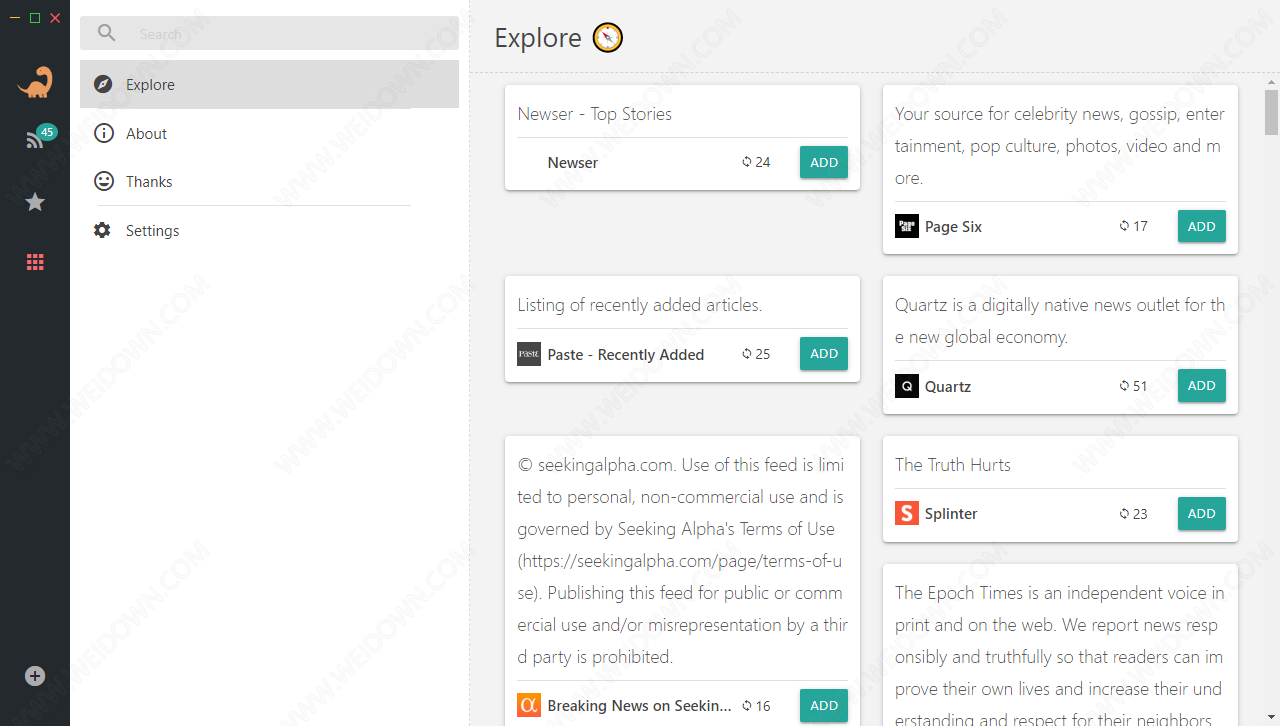This screenshot has width=1280, height=726.
Task: Click 'Listing of recently added articles.' text
Action: pyautogui.click(x=640, y=305)
